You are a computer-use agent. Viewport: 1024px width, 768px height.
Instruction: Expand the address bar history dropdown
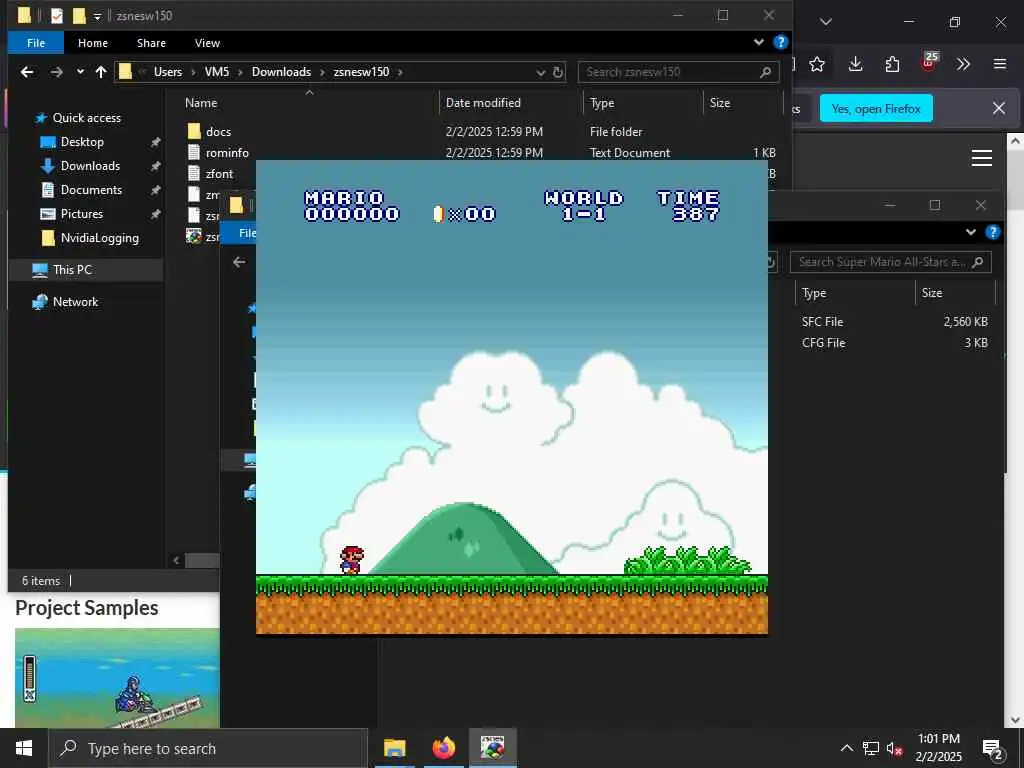tap(541, 72)
